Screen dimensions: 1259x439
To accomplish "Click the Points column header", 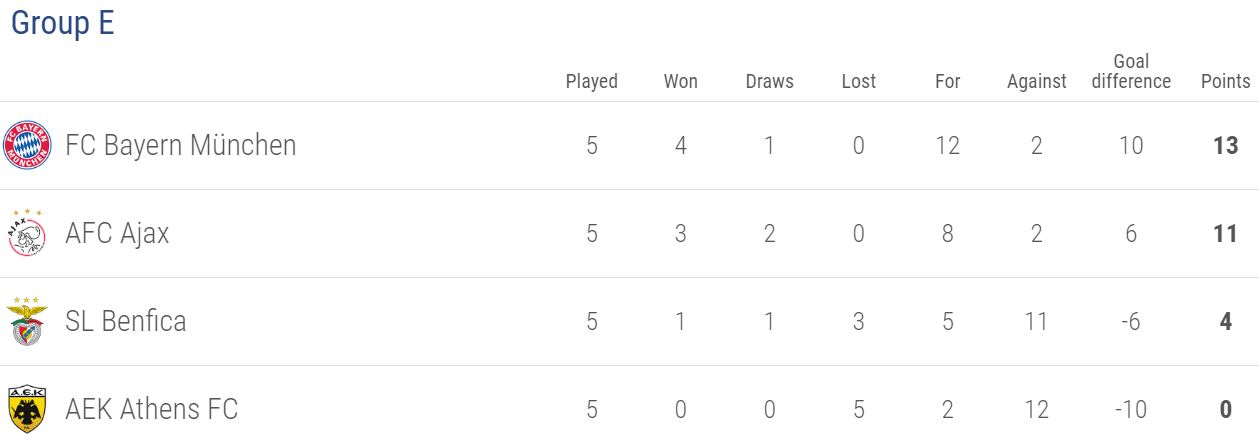I will [1226, 81].
